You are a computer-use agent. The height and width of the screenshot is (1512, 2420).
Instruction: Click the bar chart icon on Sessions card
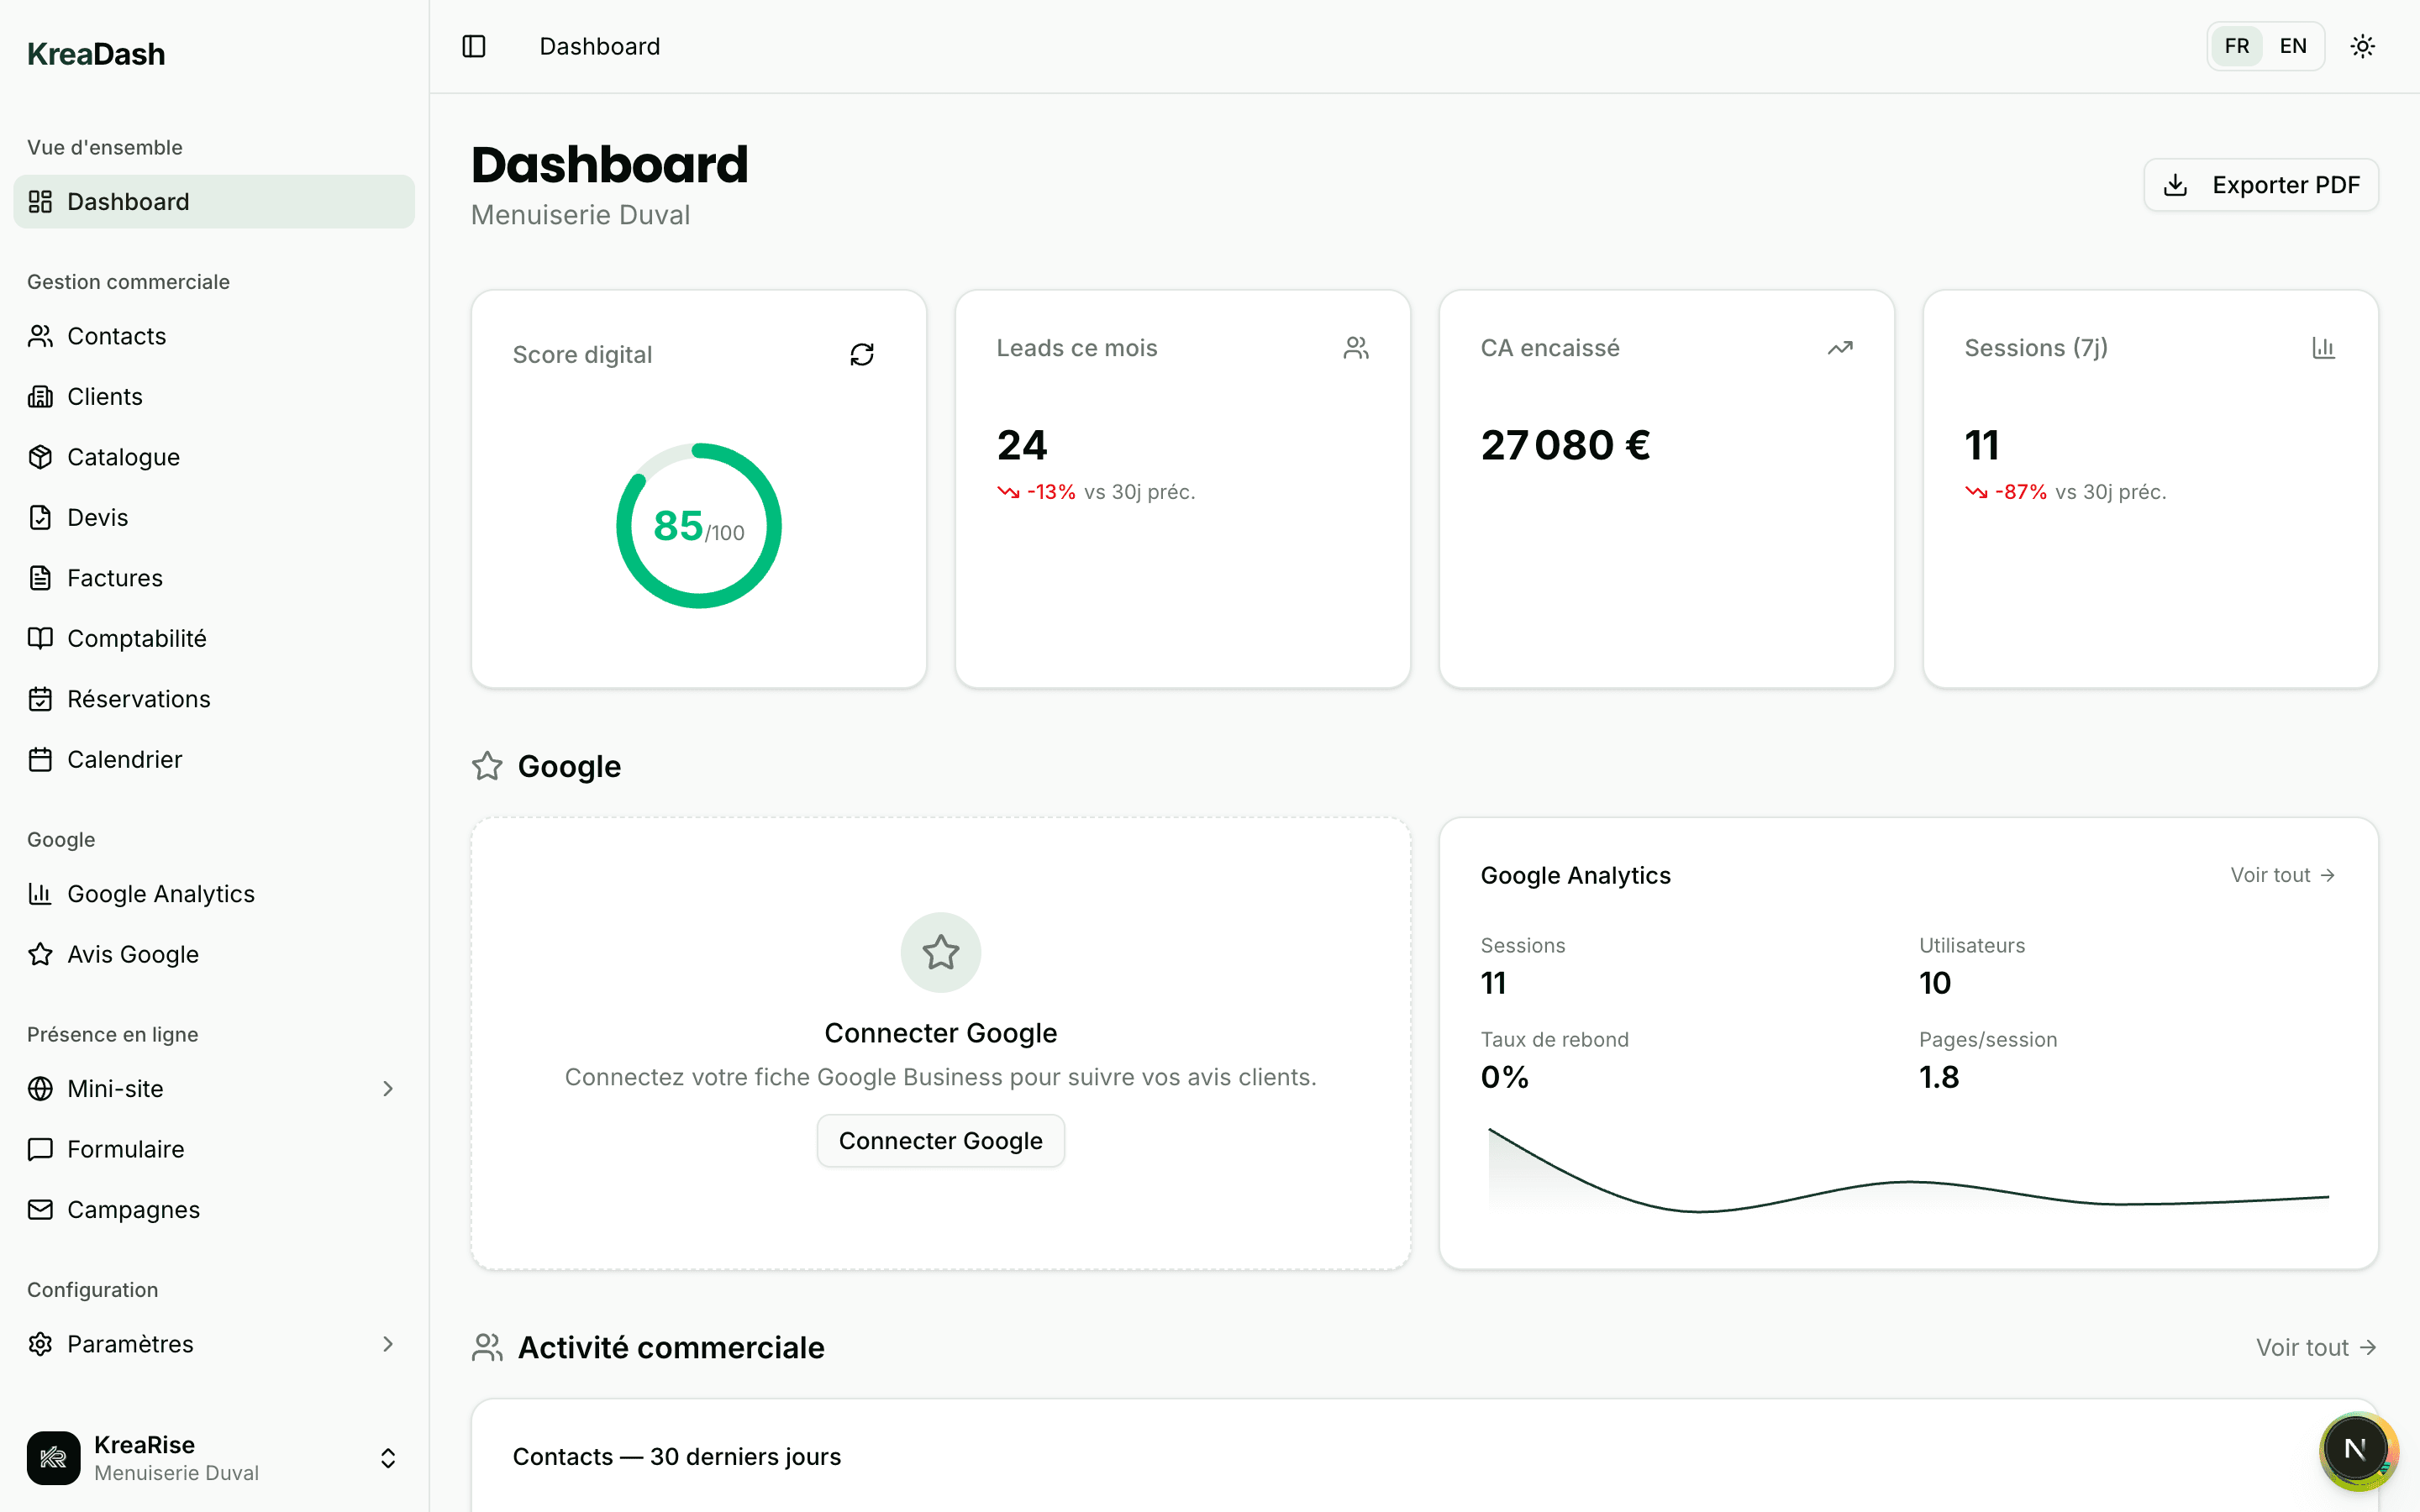[x=2323, y=347]
